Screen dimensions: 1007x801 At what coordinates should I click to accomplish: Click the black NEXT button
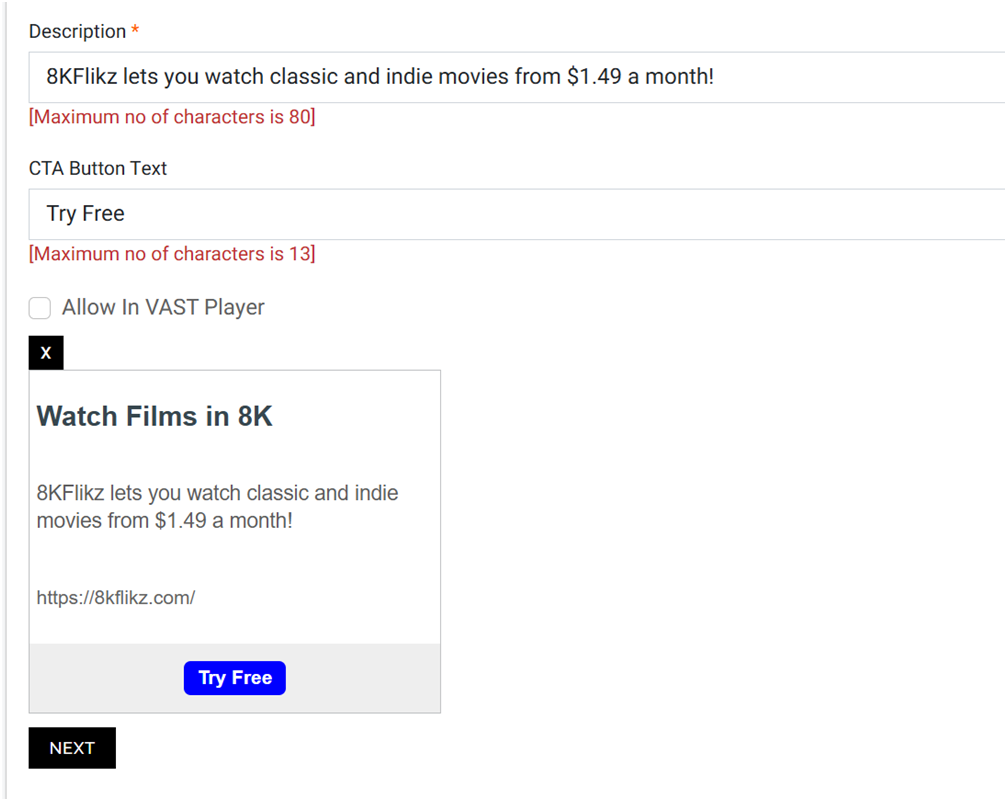[x=72, y=748]
